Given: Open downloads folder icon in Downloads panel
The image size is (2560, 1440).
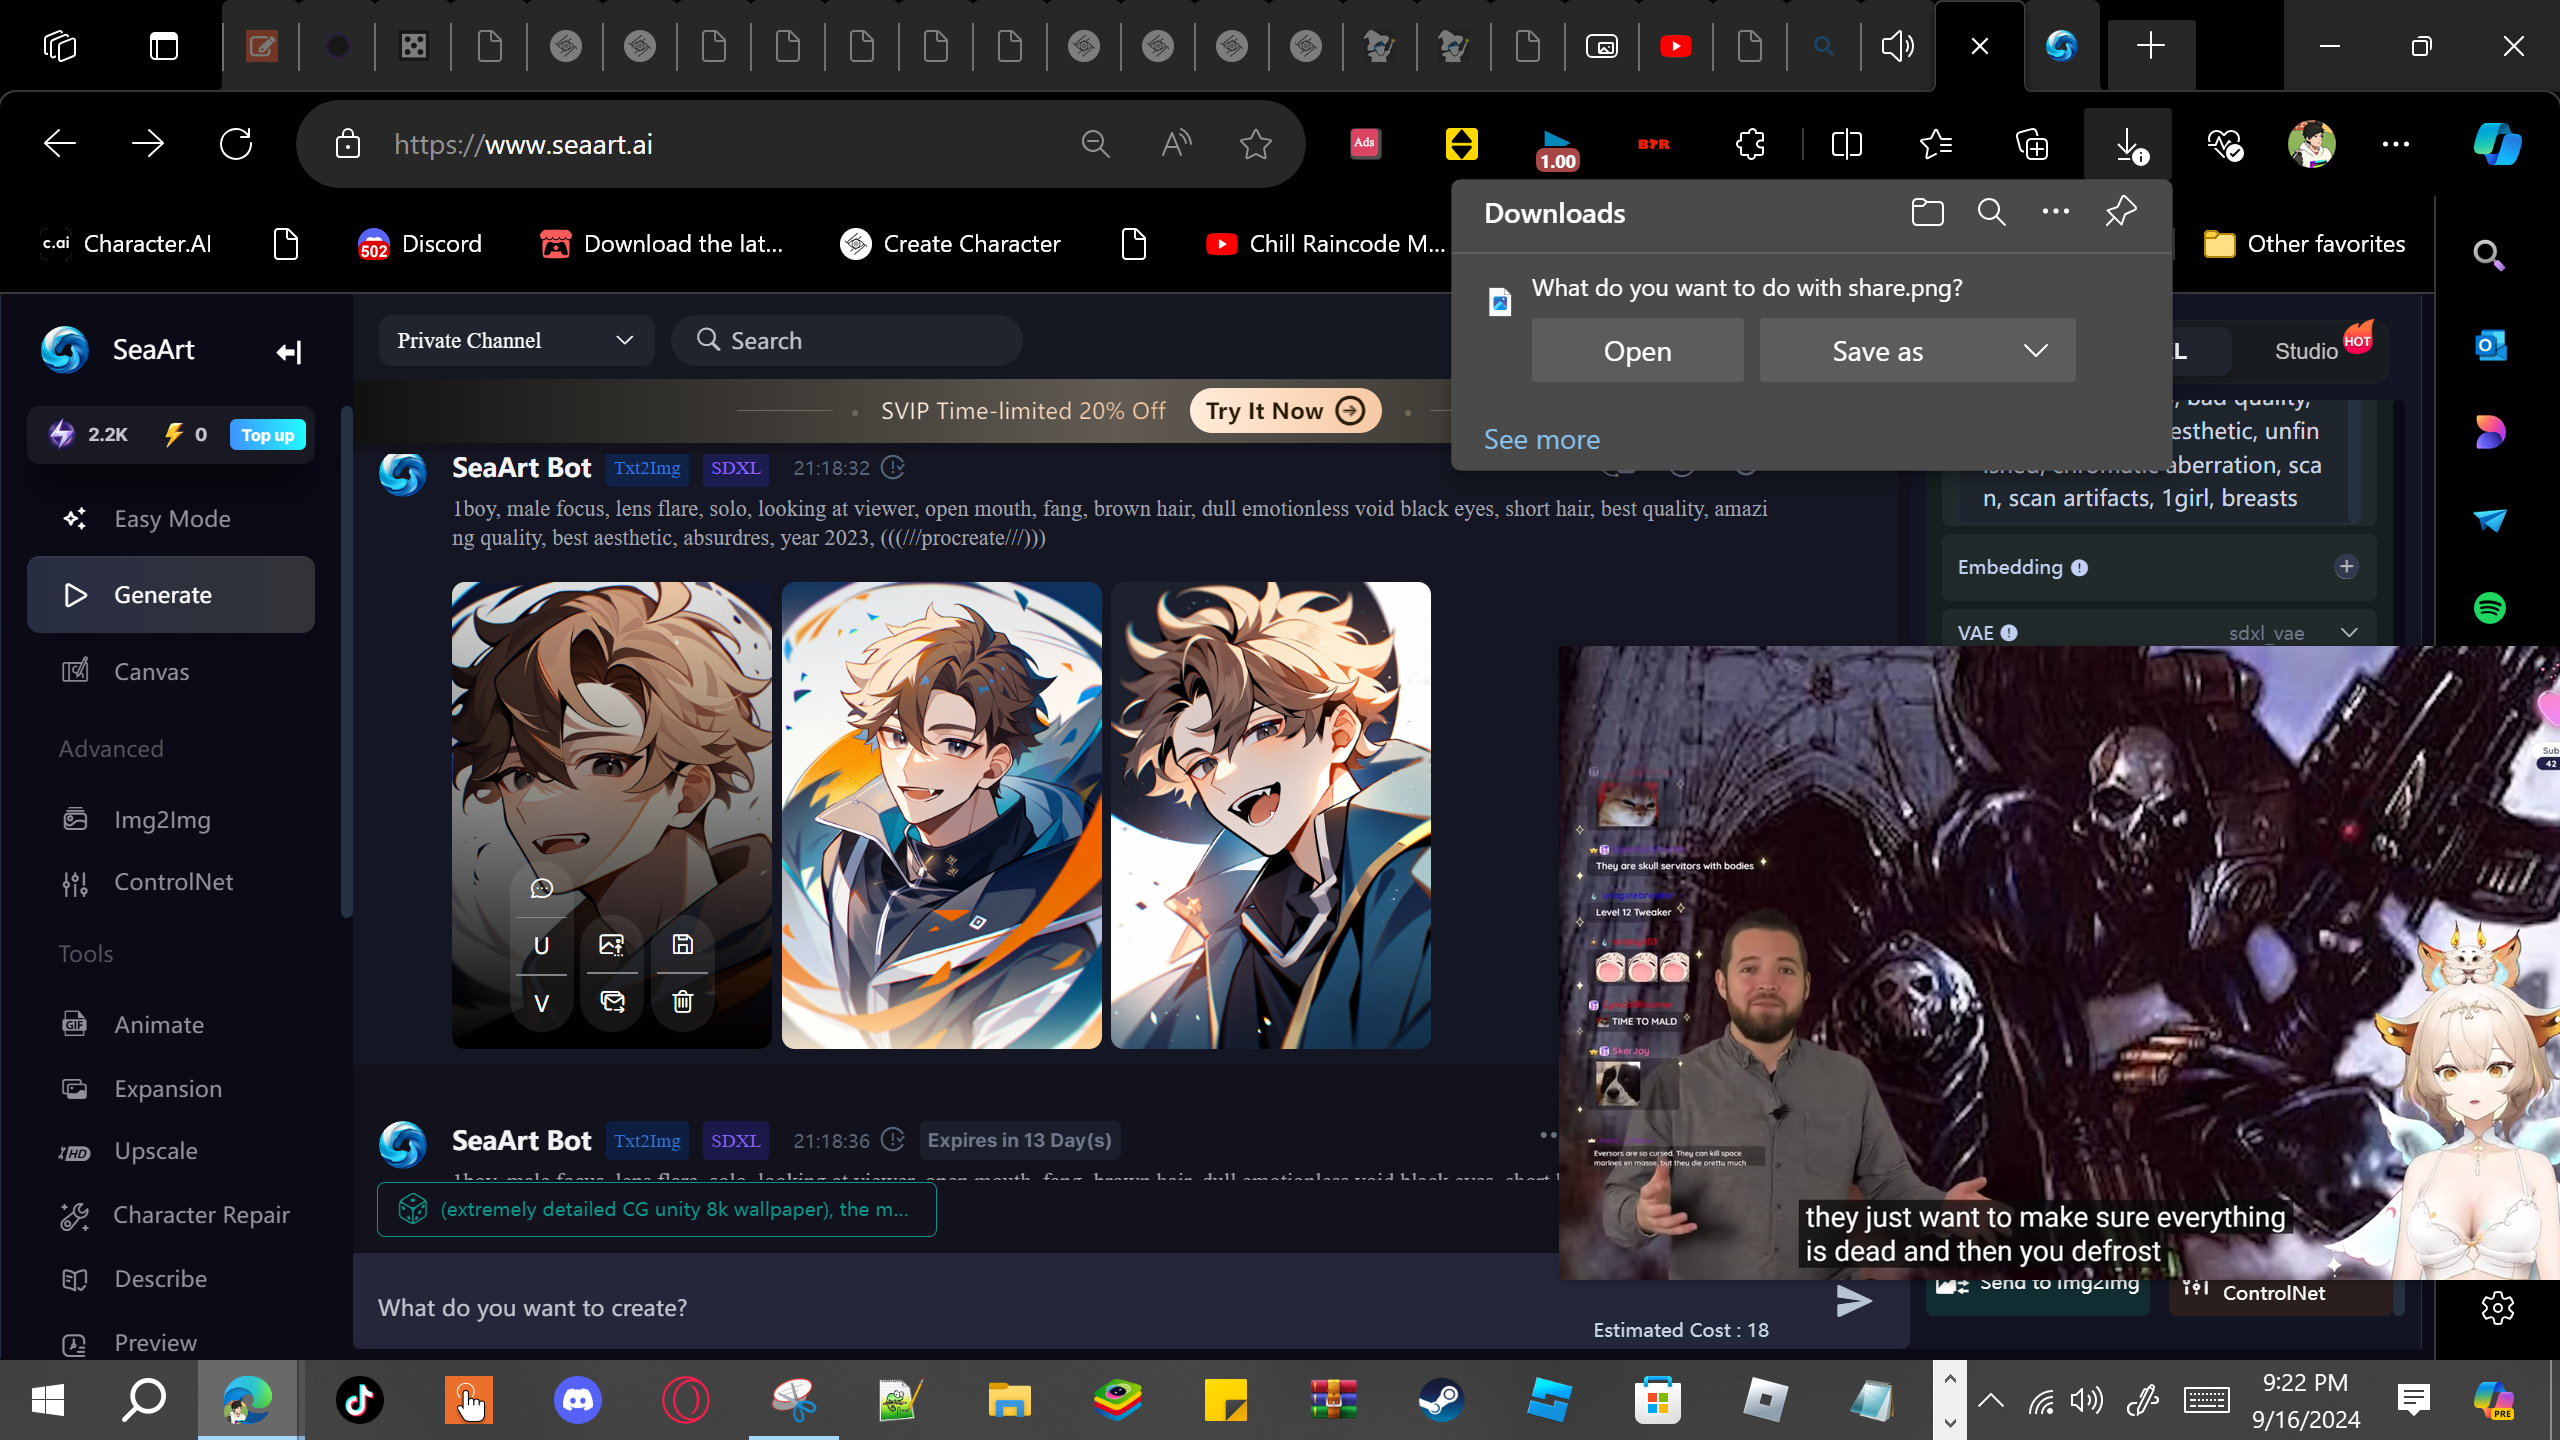Looking at the screenshot, I should click(x=1927, y=212).
